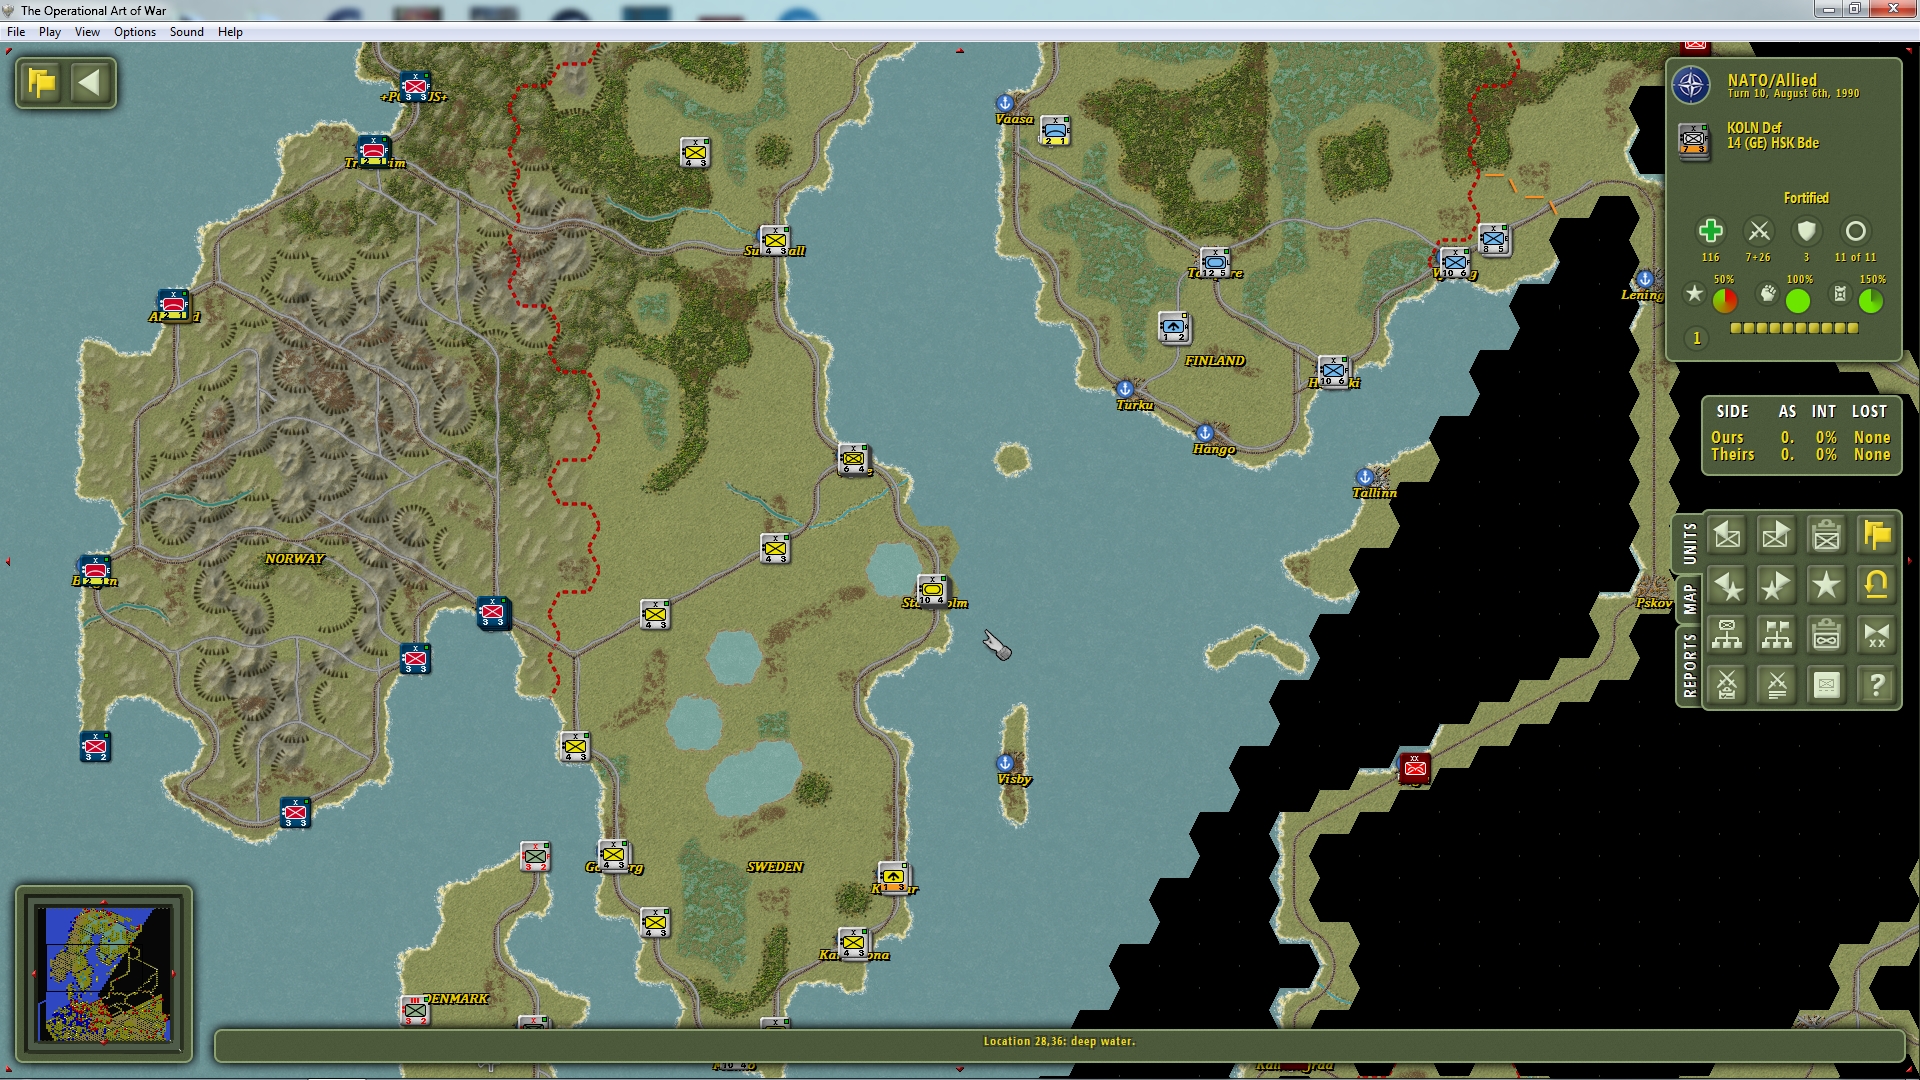
Task: Click the 'Fortified' status text
Action: tap(1806, 198)
